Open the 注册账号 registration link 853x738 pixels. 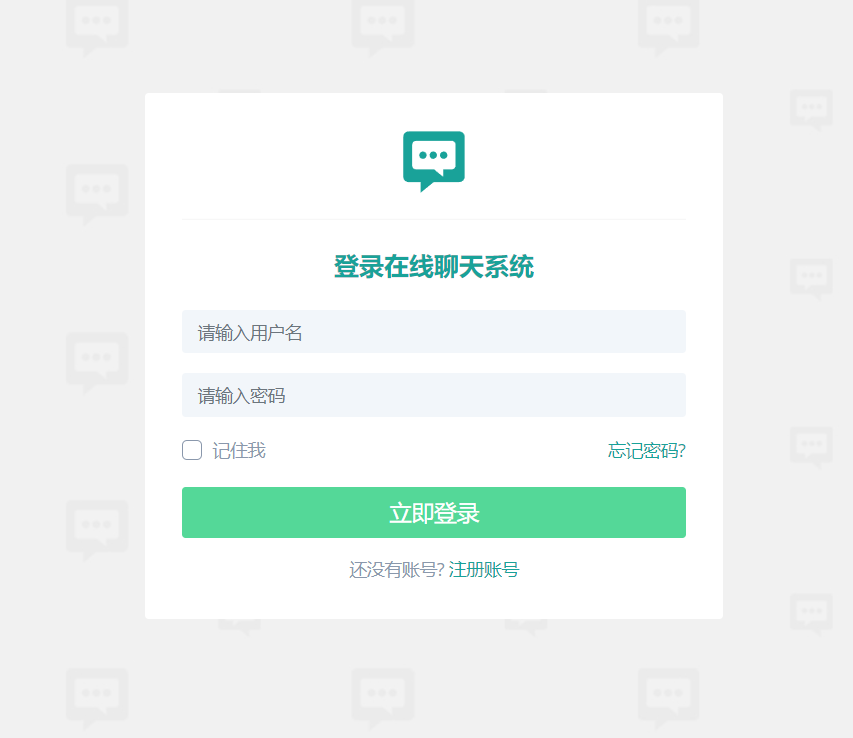pos(484,570)
